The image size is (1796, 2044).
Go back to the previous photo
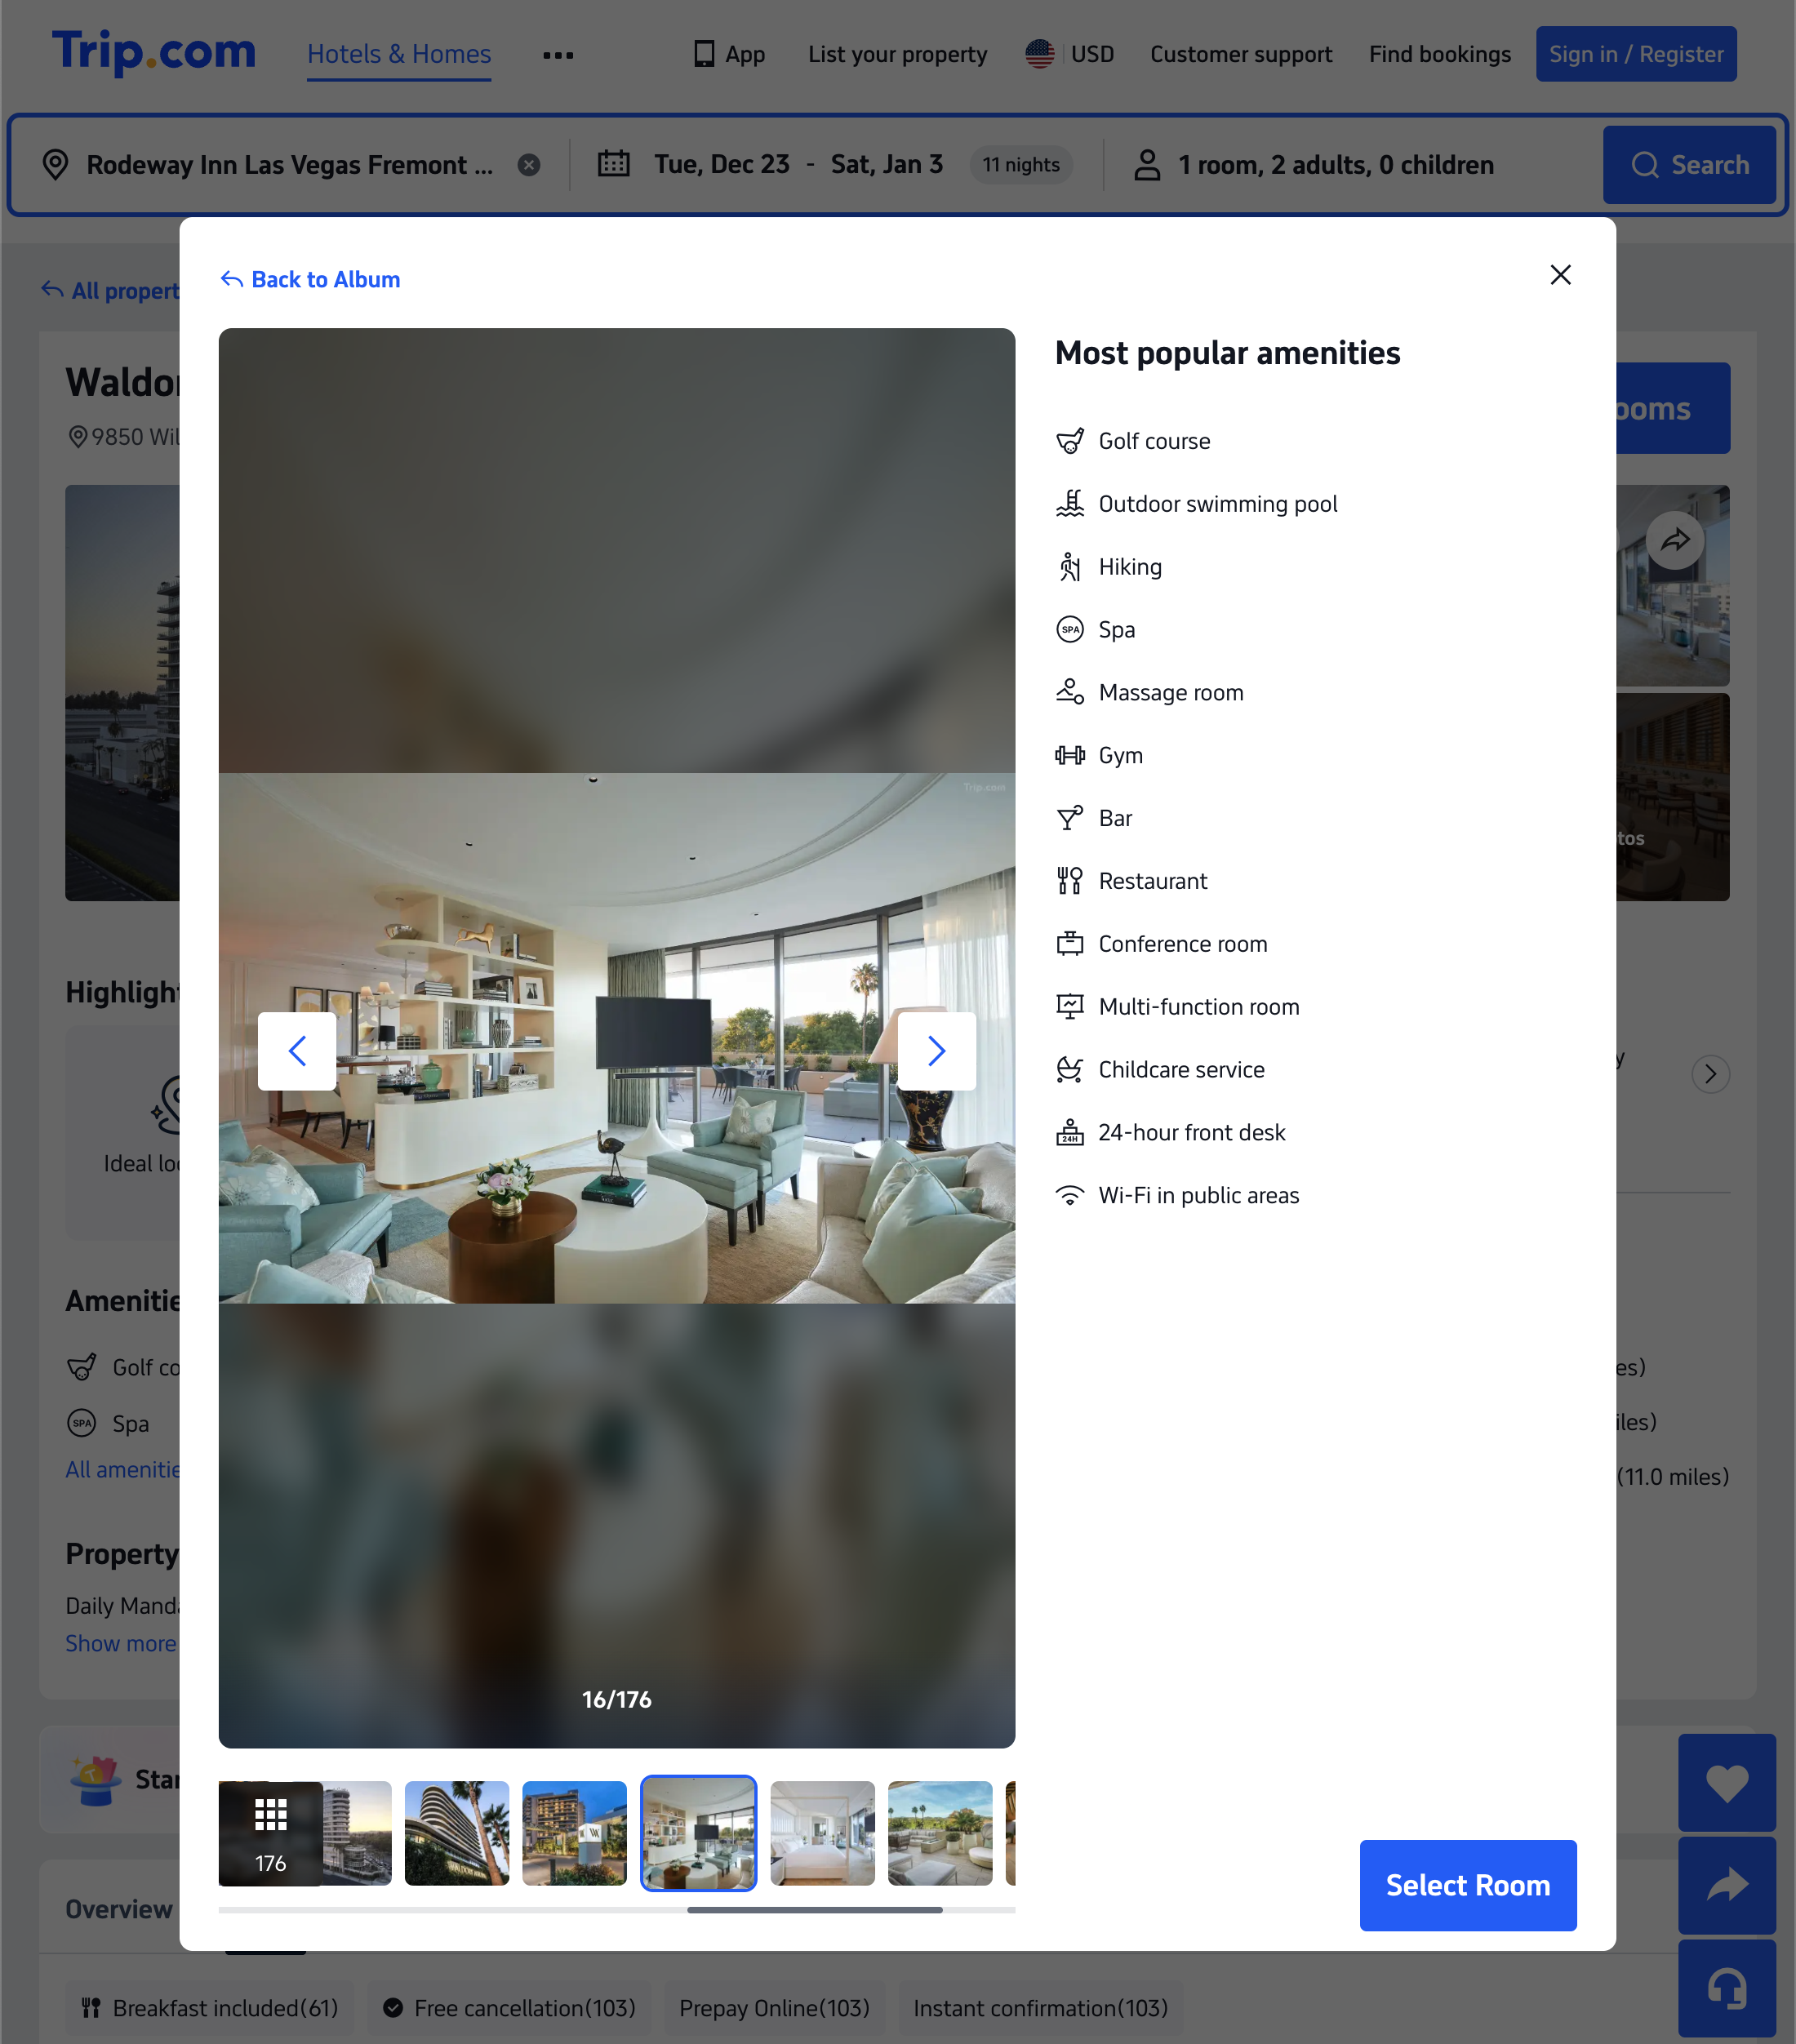tap(297, 1051)
